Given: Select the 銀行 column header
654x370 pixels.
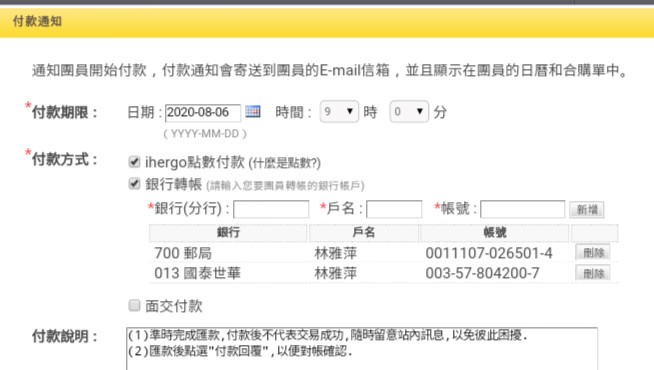Looking at the screenshot, I should coord(228,233).
